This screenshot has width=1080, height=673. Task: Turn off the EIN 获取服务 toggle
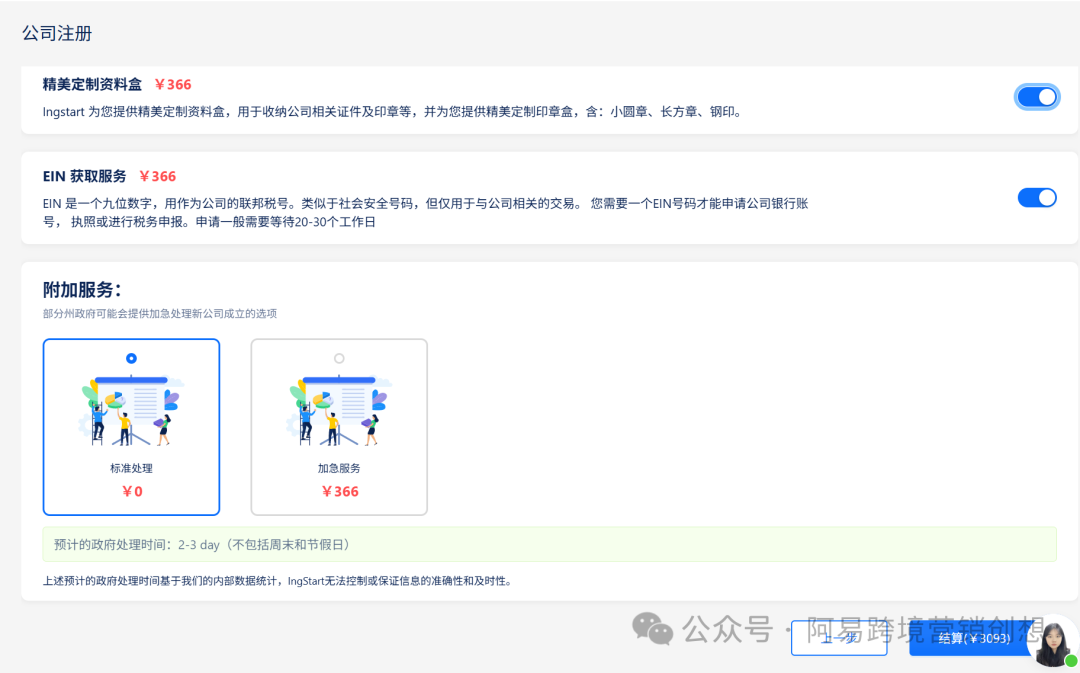pyautogui.click(x=1037, y=197)
